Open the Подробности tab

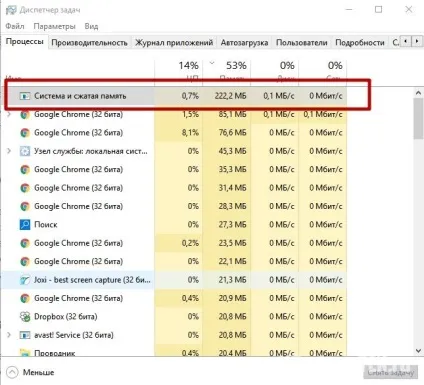click(x=360, y=43)
